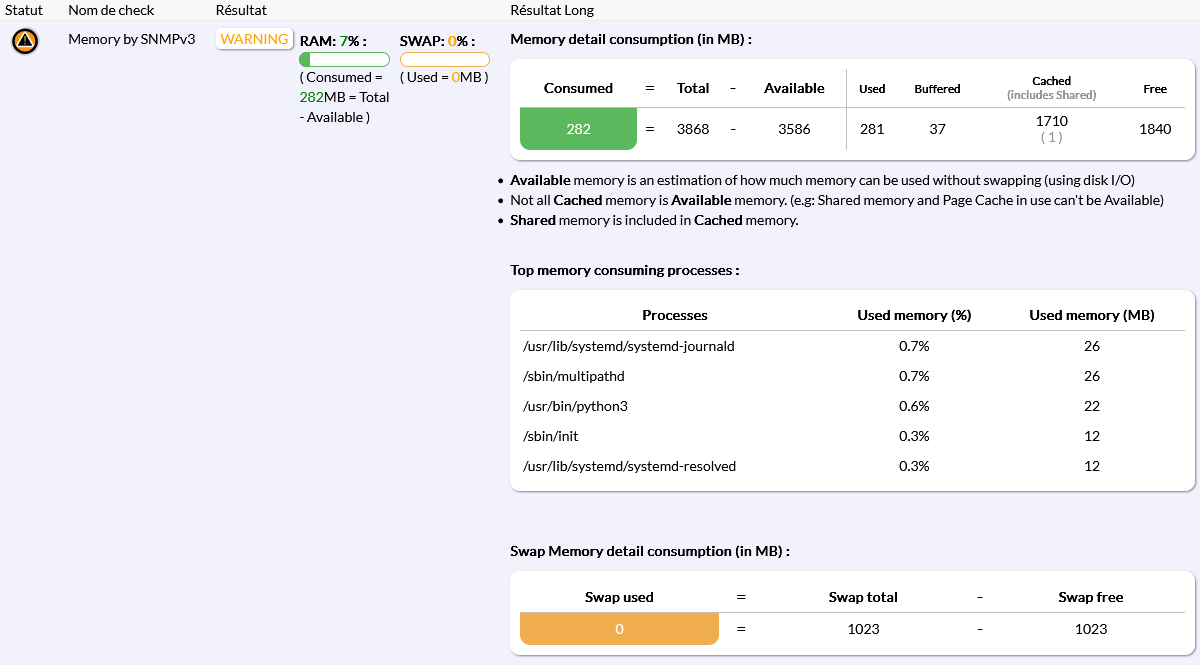
Task: Select the systemd-journald process row
Action: point(629,346)
